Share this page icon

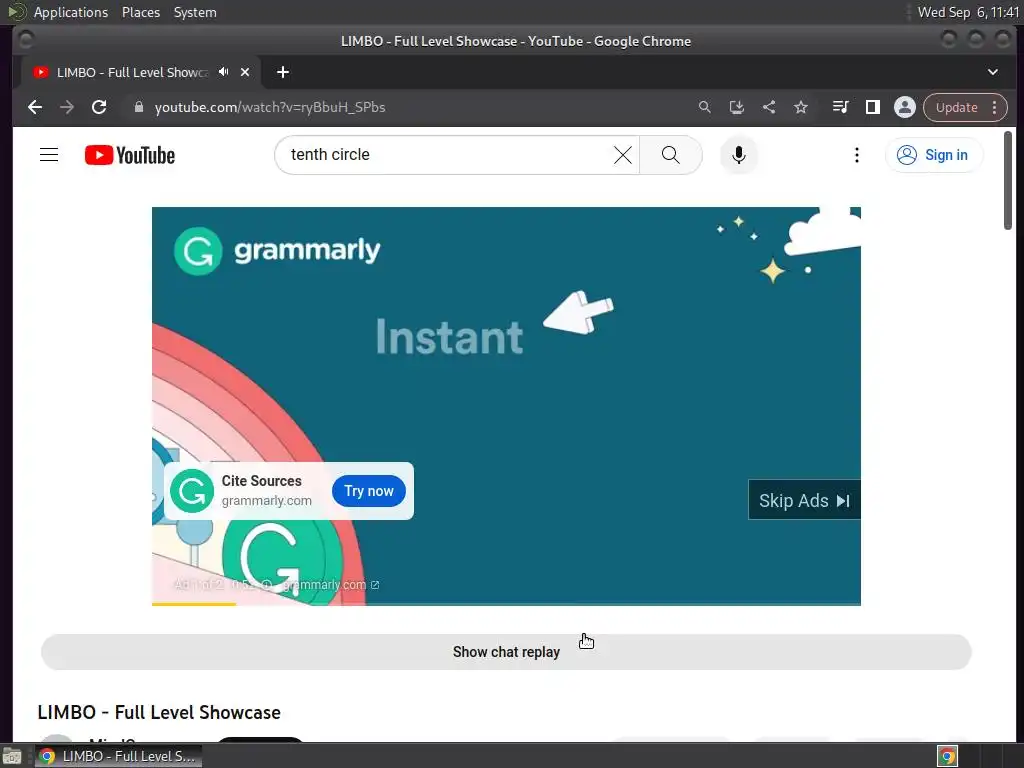pos(769,107)
